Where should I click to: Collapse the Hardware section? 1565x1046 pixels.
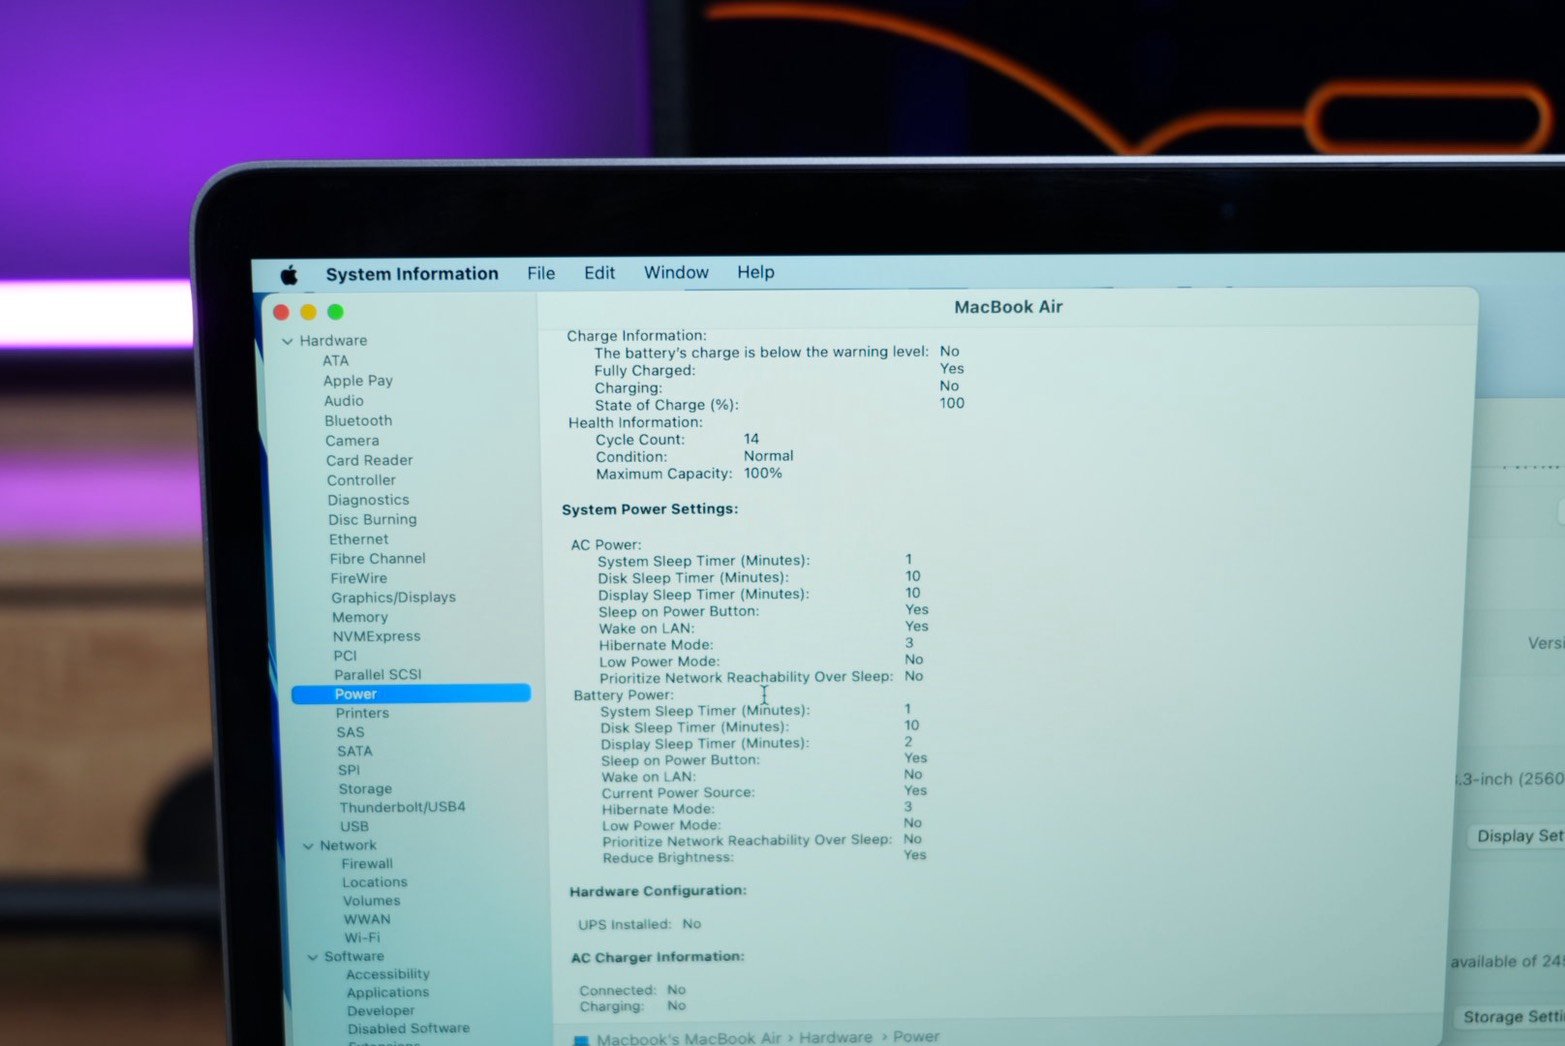point(288,341)
